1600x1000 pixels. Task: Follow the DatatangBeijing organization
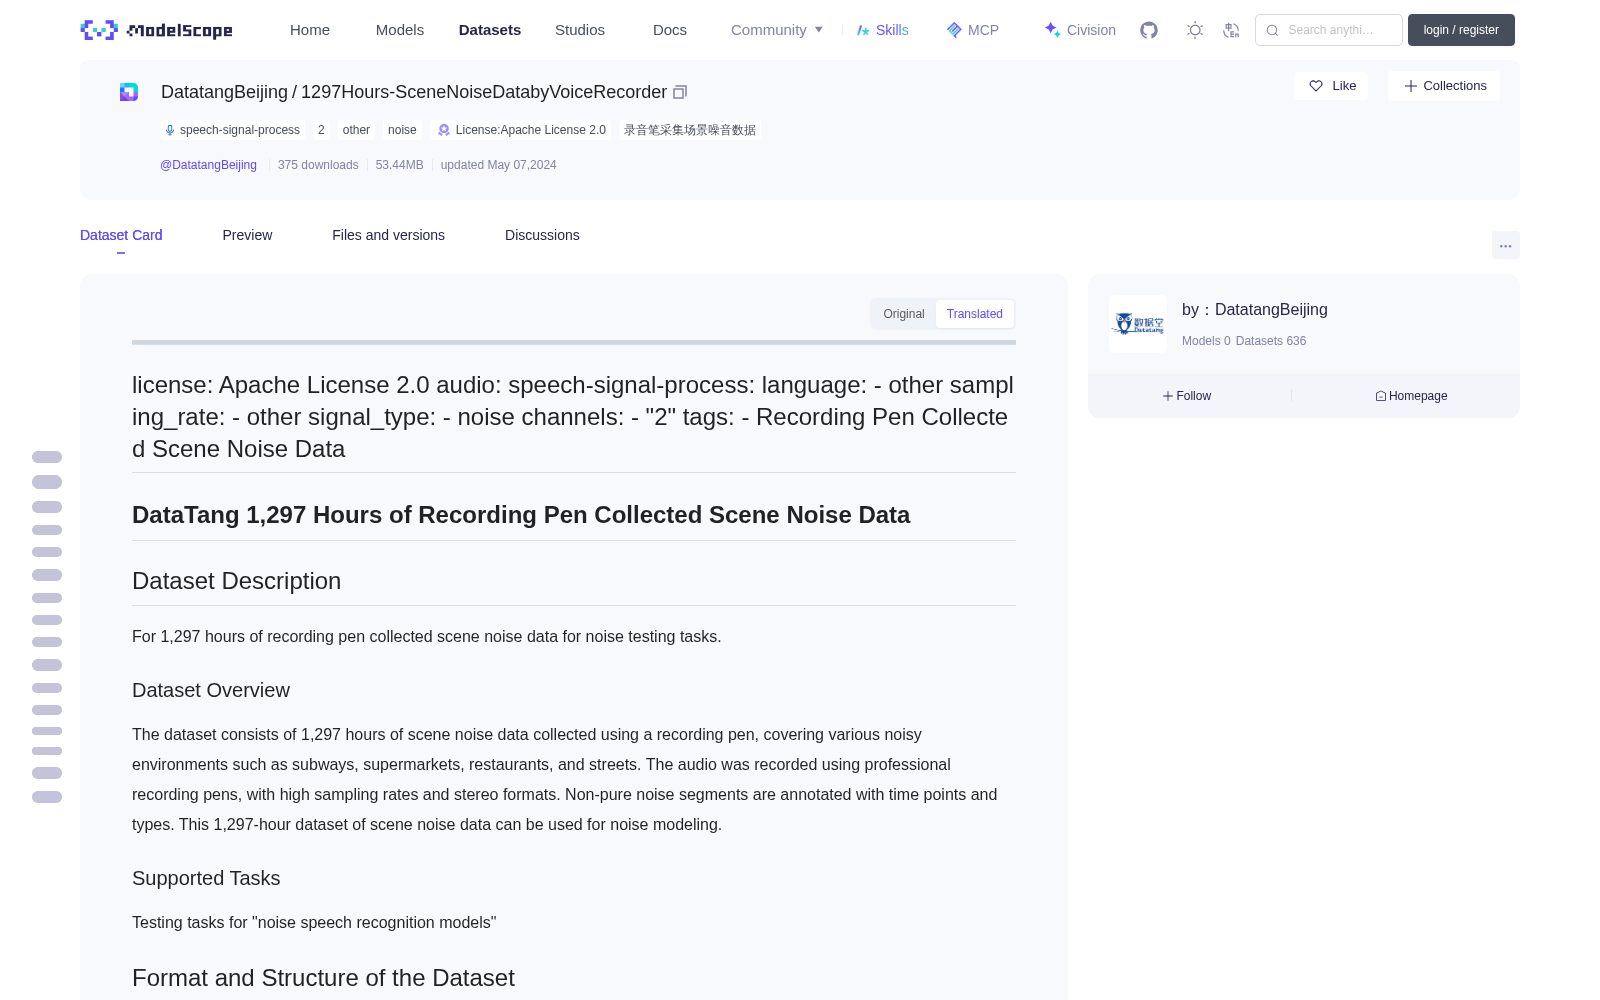pyautogui.click(x=1187, y=396)
